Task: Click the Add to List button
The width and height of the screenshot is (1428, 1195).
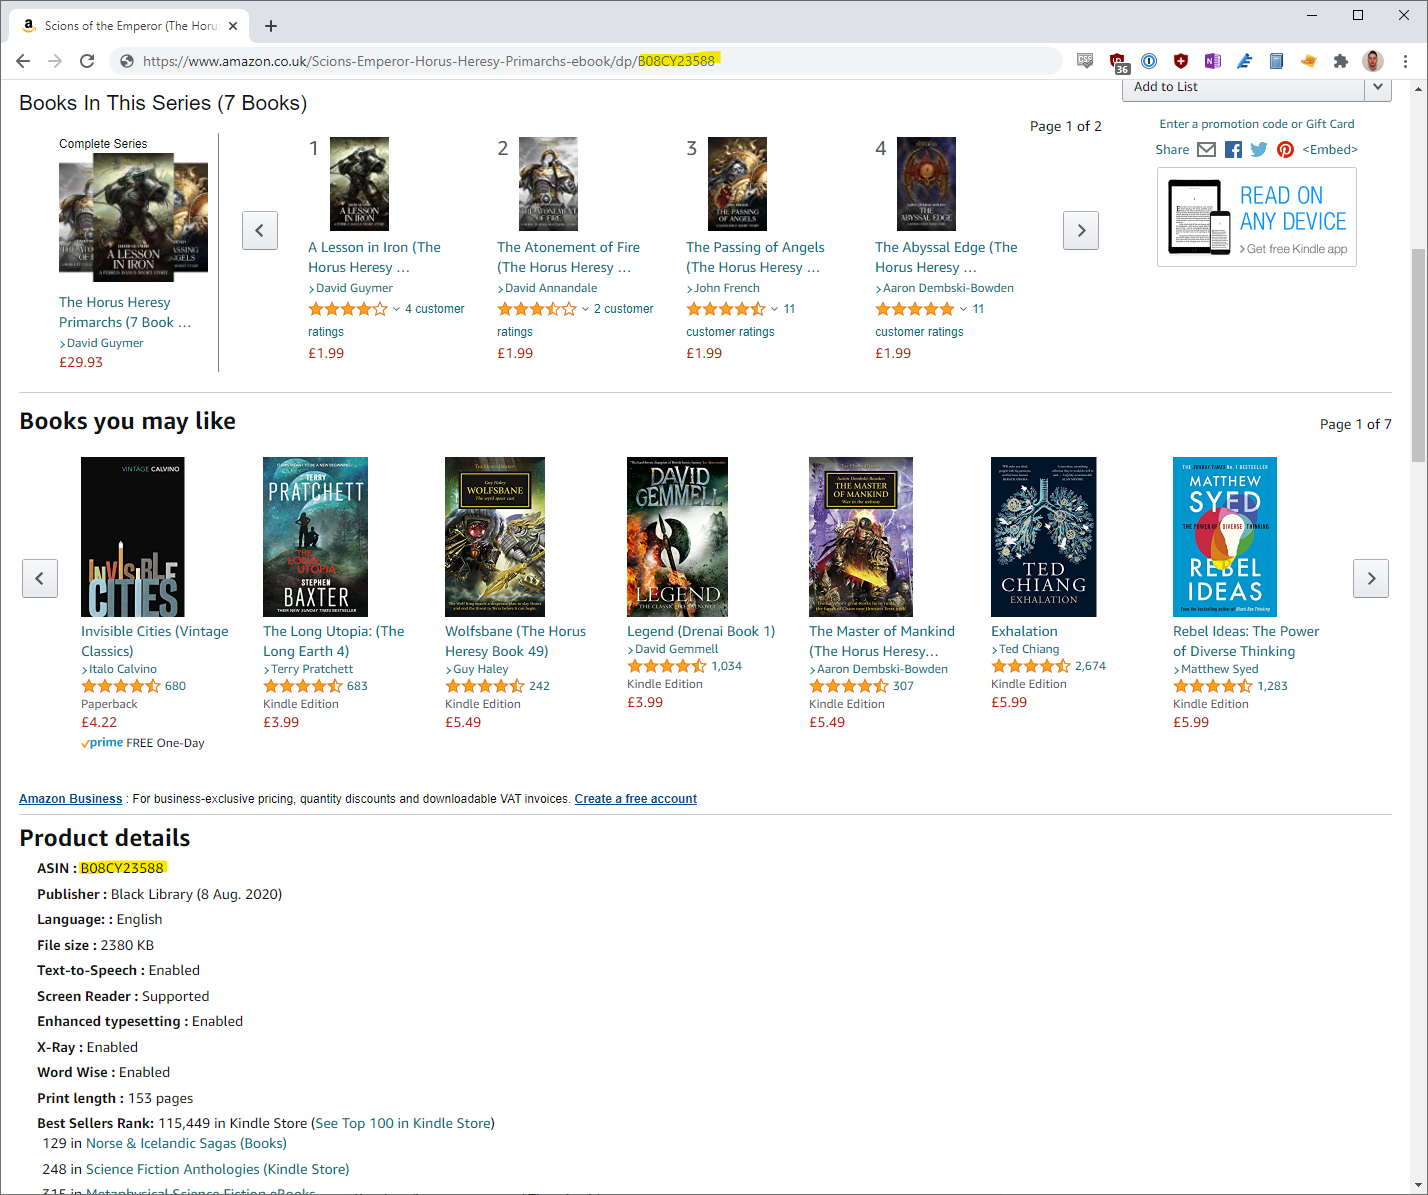Action: pyautogui.click(x=1244, y=87)
